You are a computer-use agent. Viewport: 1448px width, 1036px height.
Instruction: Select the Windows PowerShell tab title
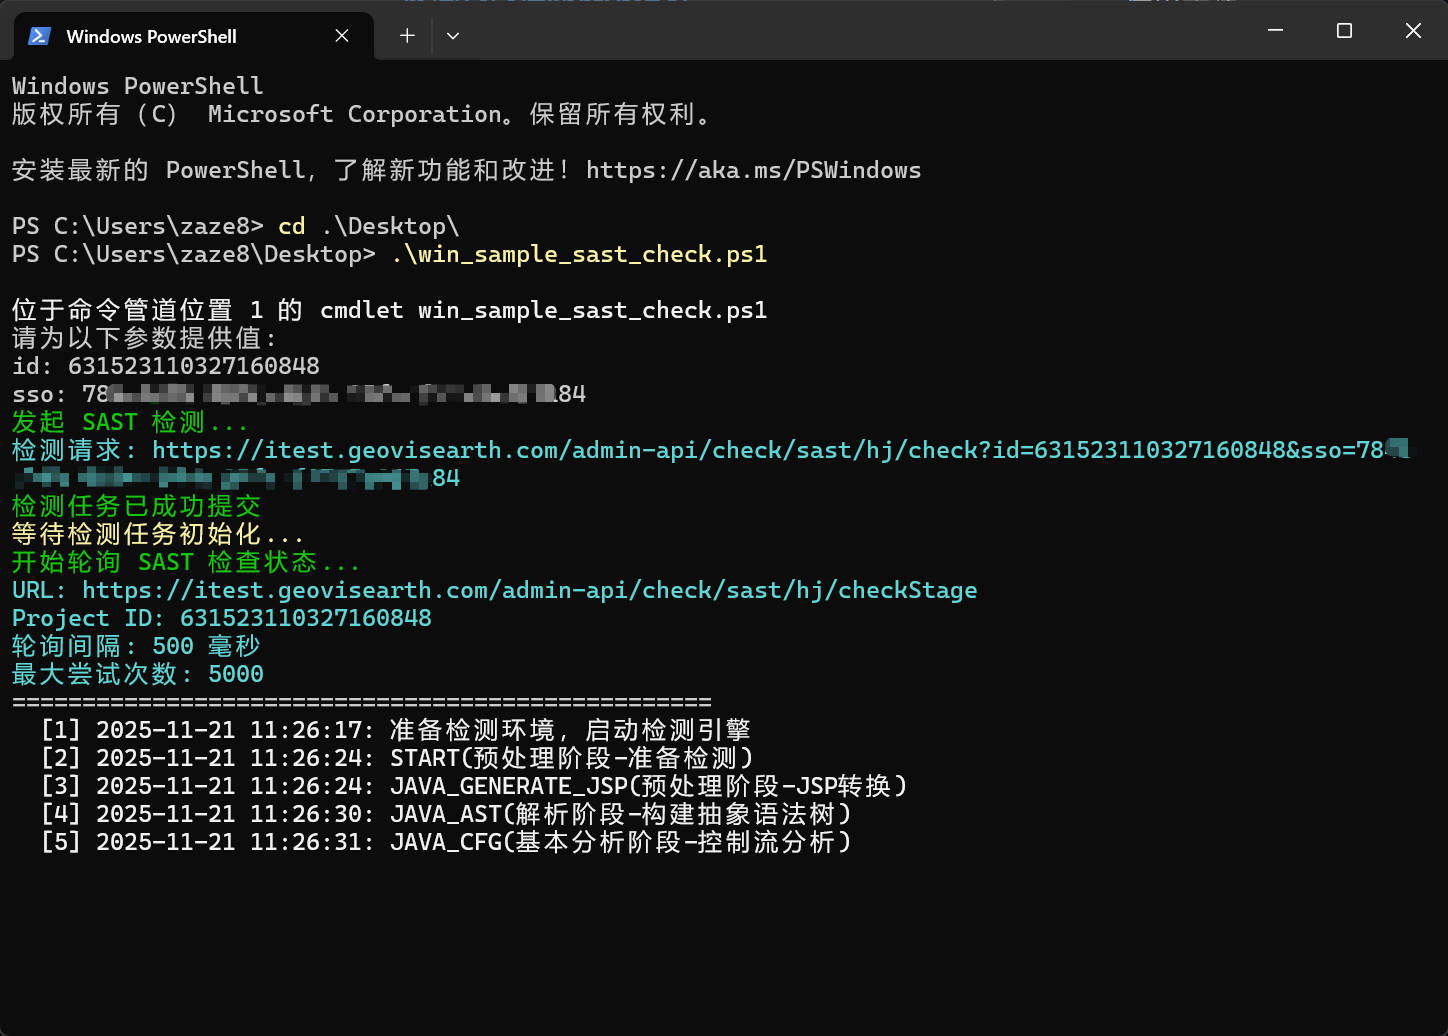151,37
